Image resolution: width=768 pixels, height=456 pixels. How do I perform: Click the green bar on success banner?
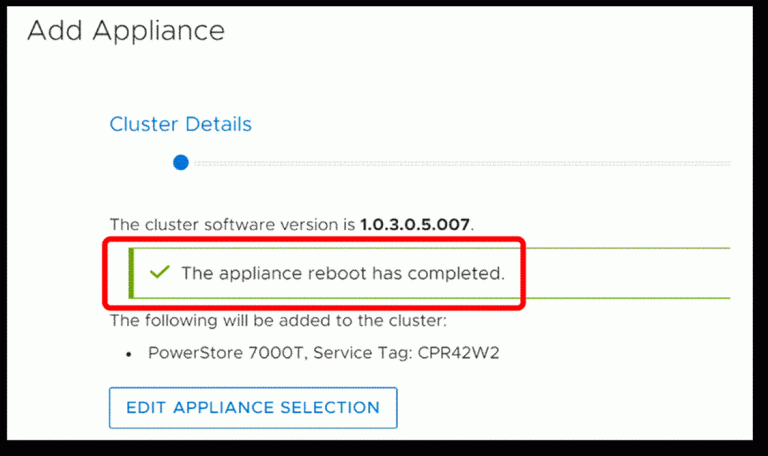pyautogui.click(x=131, y=273)
